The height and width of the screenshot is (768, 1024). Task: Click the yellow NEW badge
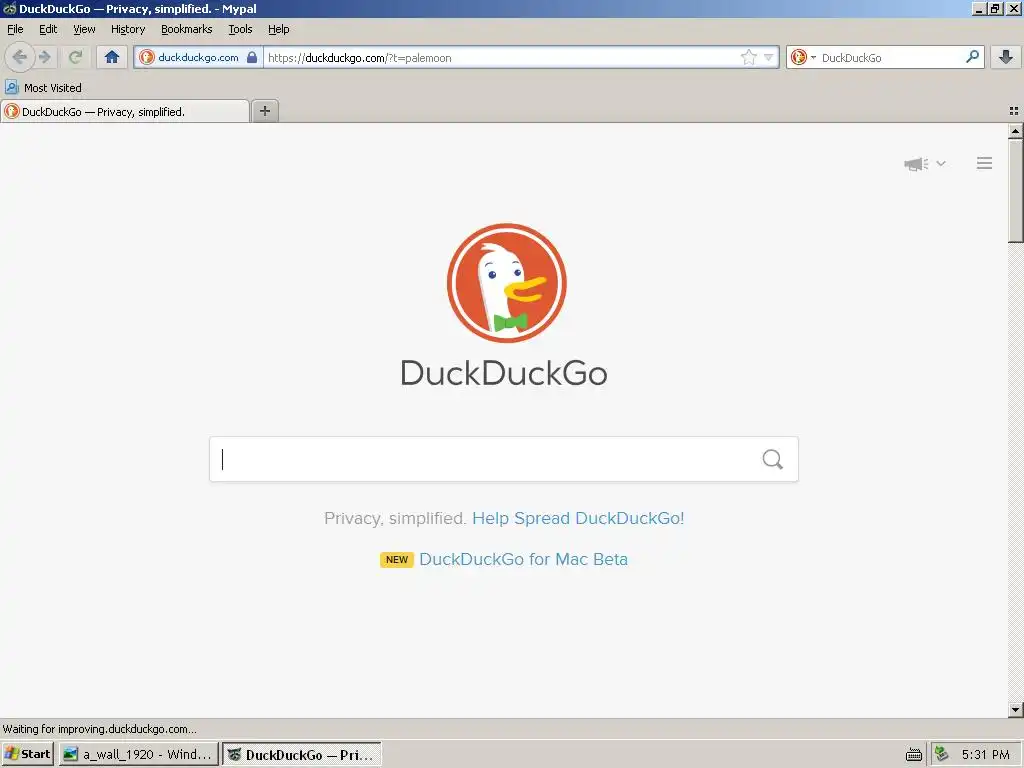click(x=396, y=560)
